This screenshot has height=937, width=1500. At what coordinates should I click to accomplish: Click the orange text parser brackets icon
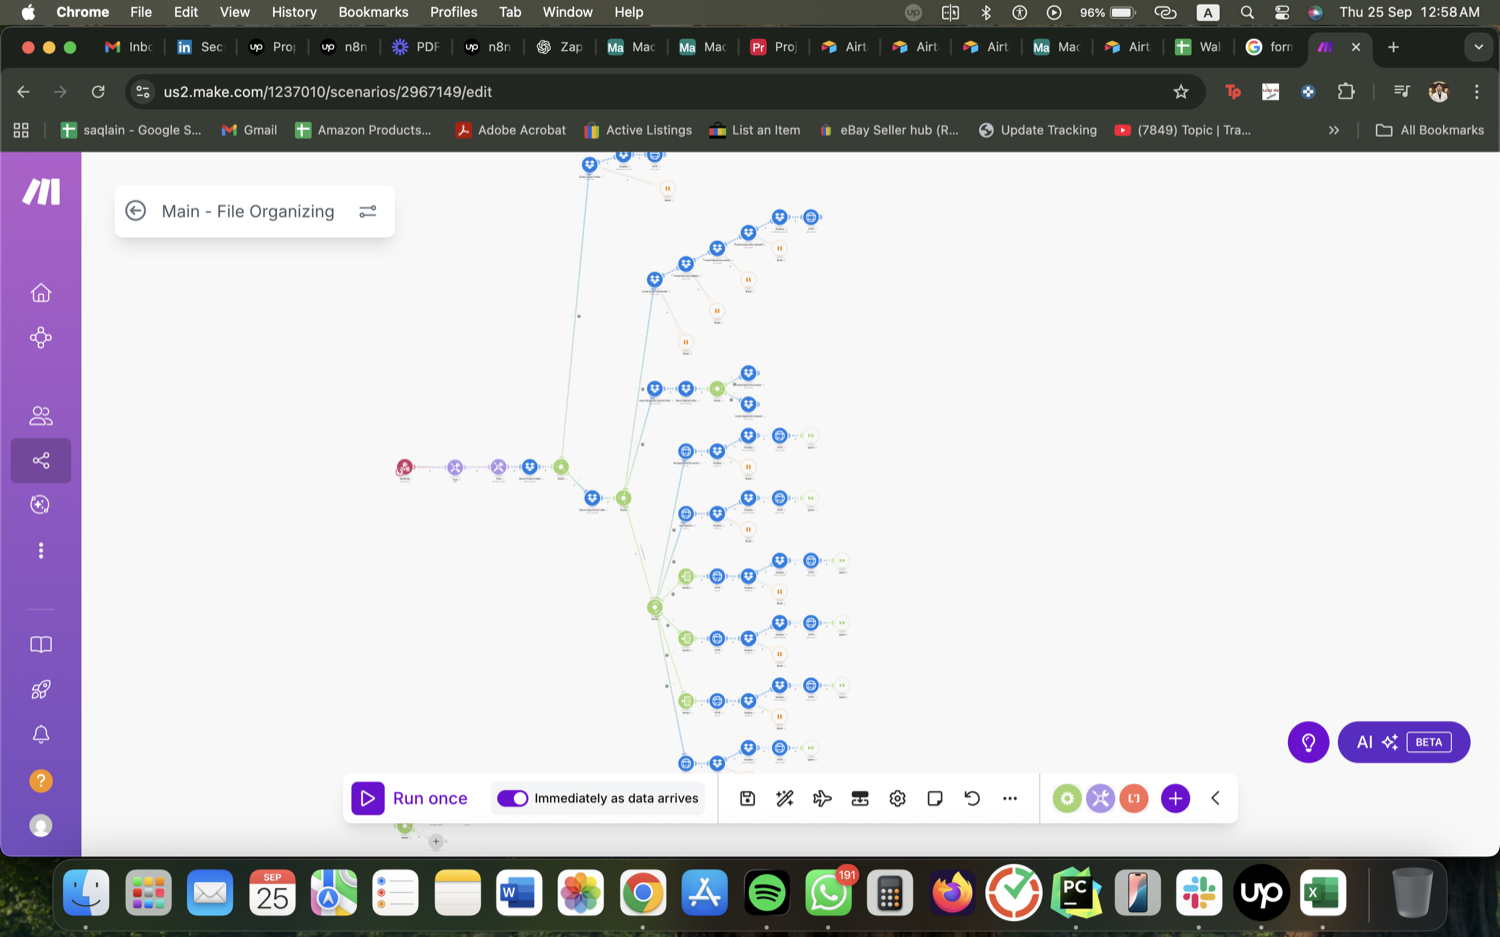point(1134,798)
